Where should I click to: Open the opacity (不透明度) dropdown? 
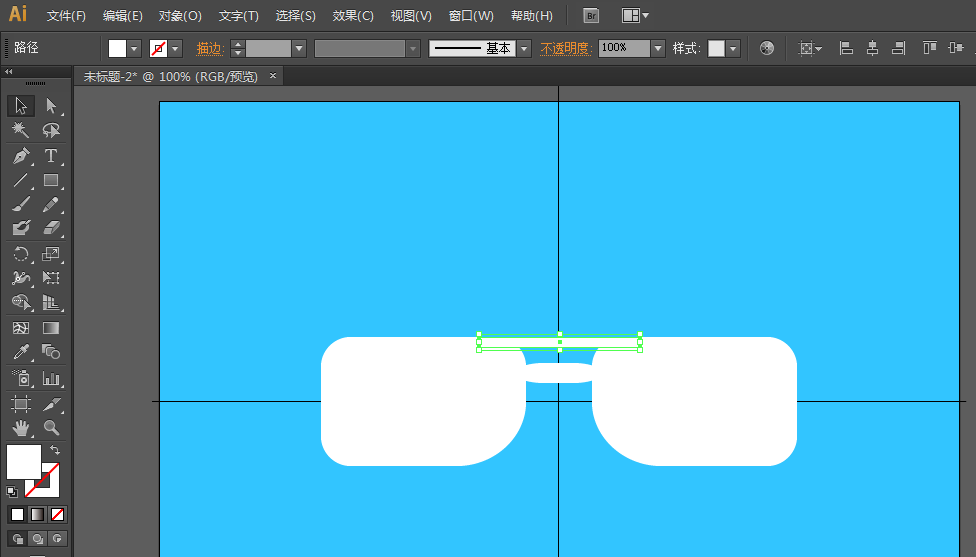tap(657, 48)
